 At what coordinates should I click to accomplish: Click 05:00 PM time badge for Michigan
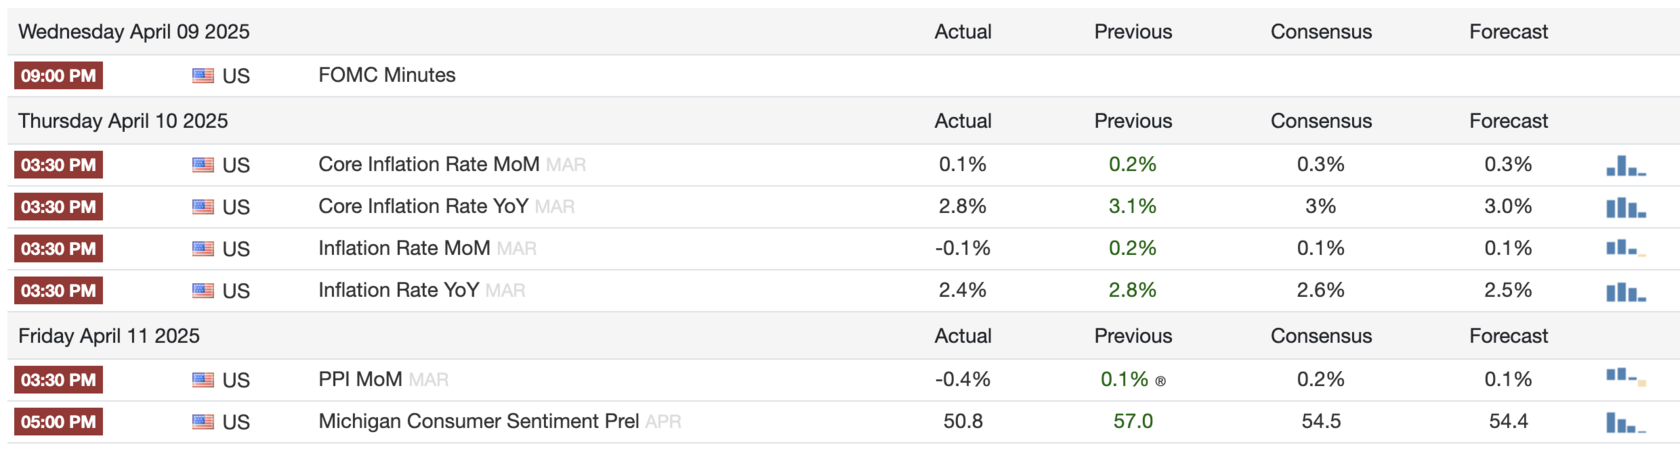tap(58, 422)
